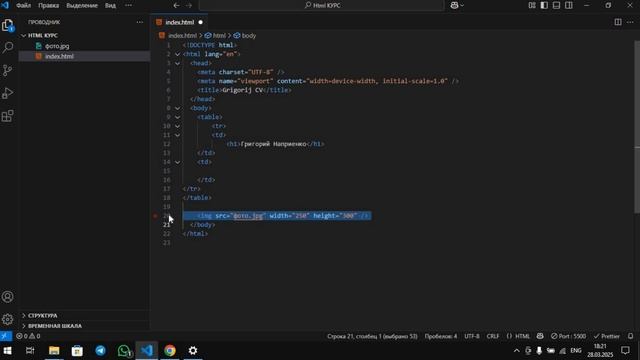This screenshot has width=640, height=360.
Task: Fold the body tag on line 8
Action: click(178, 108)
